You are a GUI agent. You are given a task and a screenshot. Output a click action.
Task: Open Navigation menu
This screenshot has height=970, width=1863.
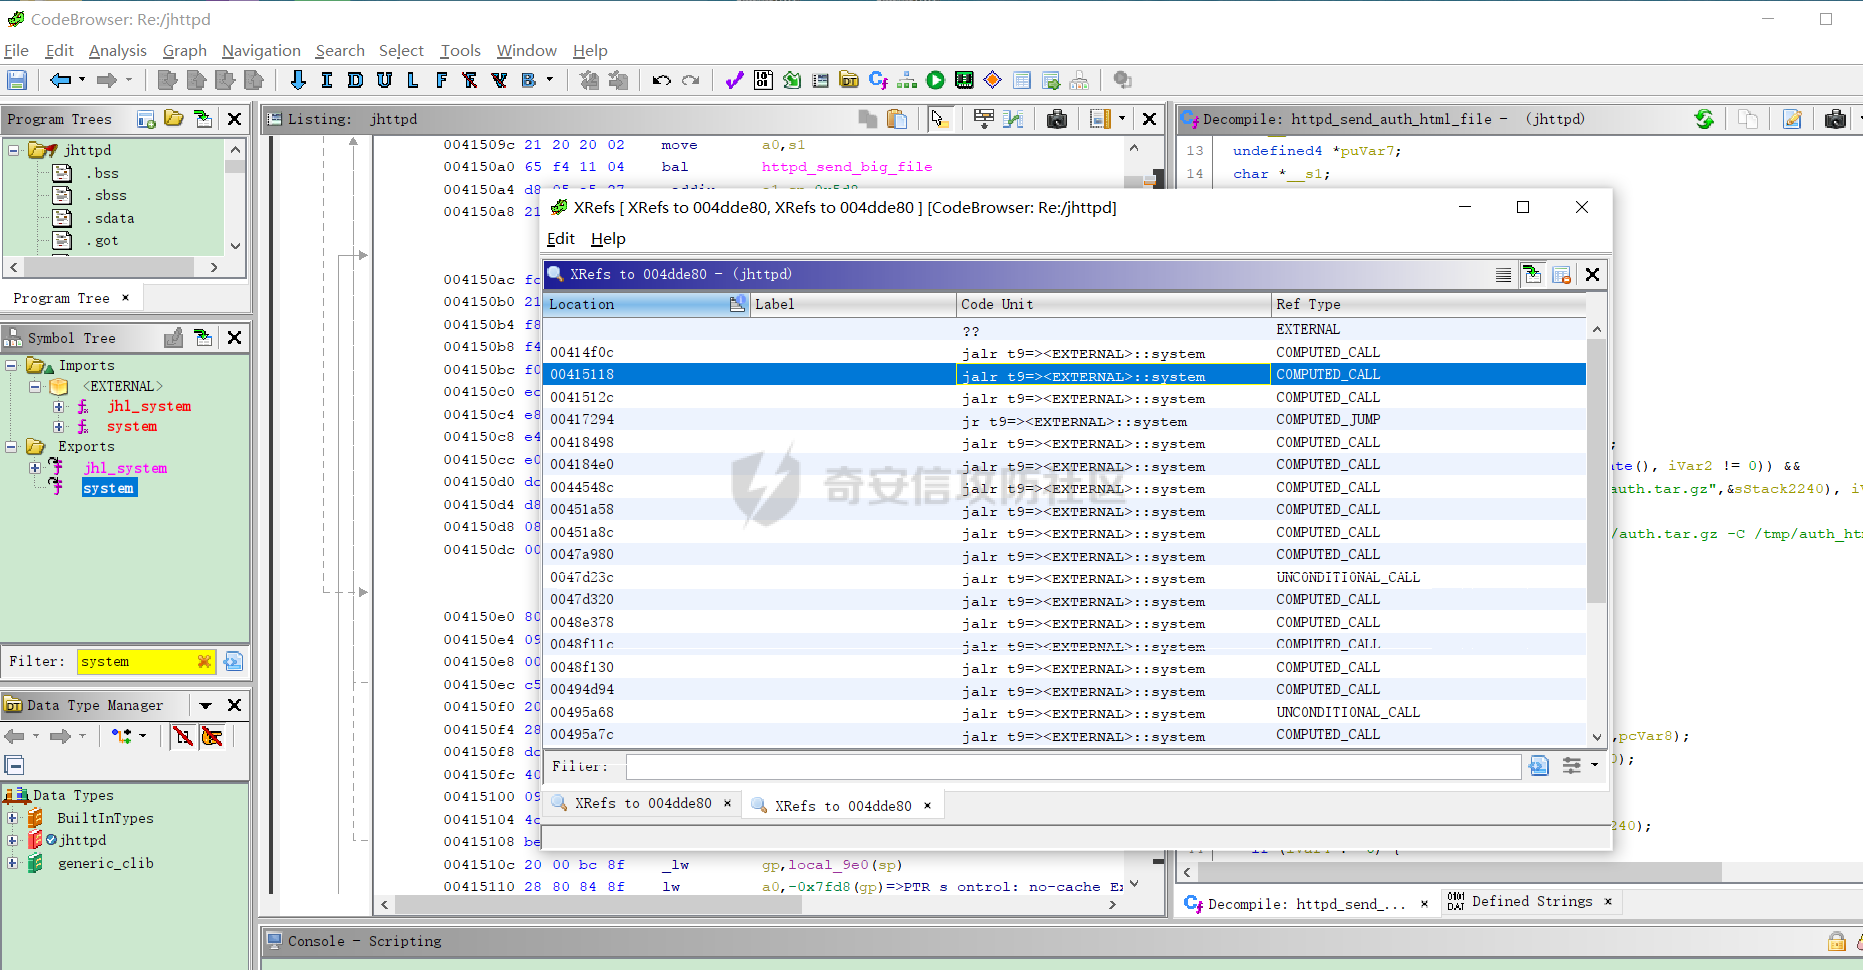(x=261, y=50)
